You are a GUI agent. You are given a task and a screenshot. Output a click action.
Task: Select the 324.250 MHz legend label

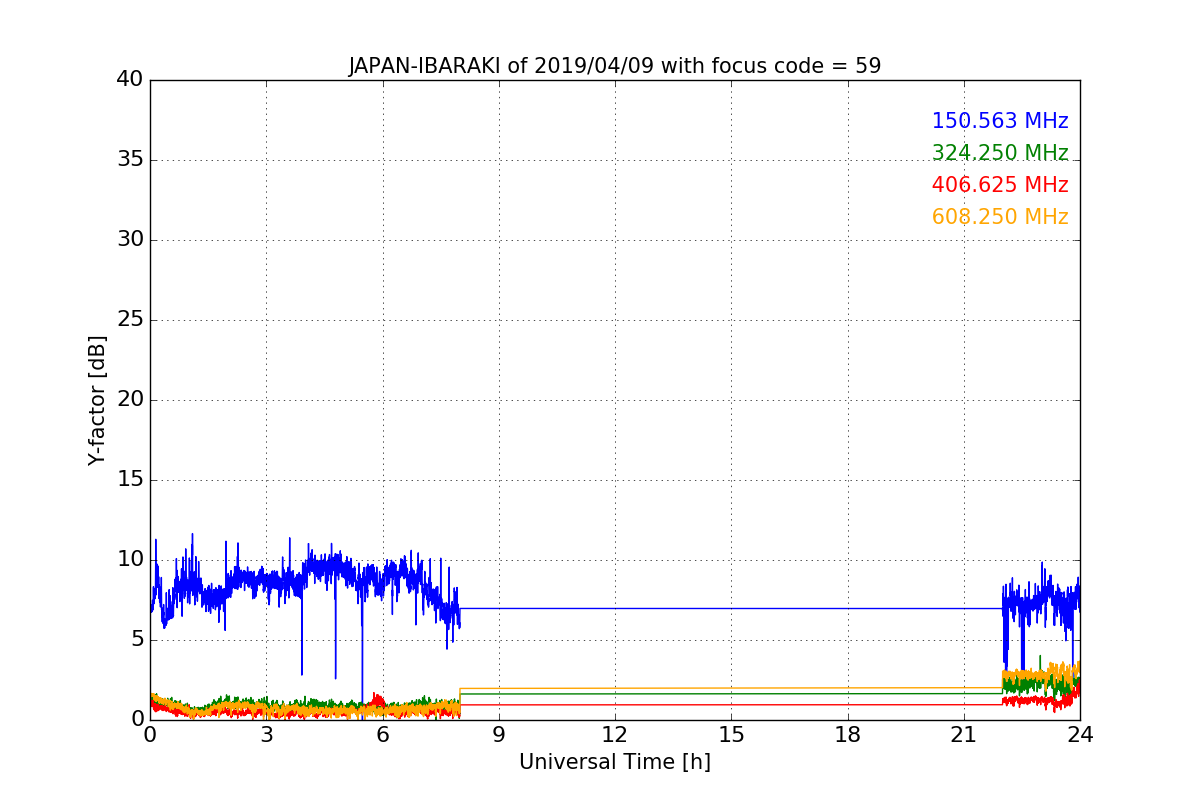click(1000, 153)
